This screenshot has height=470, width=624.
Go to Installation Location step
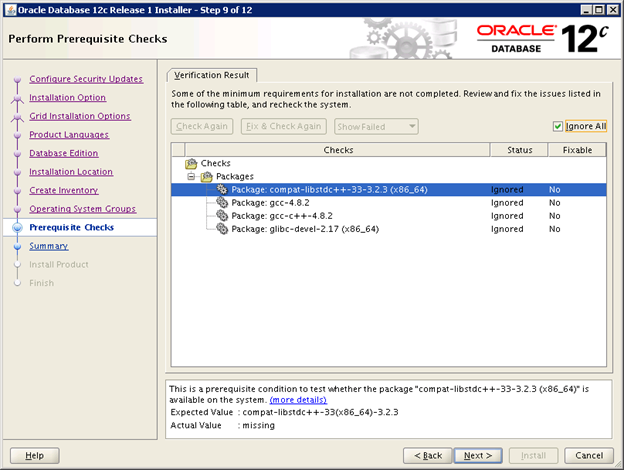(x=71, y=172)
